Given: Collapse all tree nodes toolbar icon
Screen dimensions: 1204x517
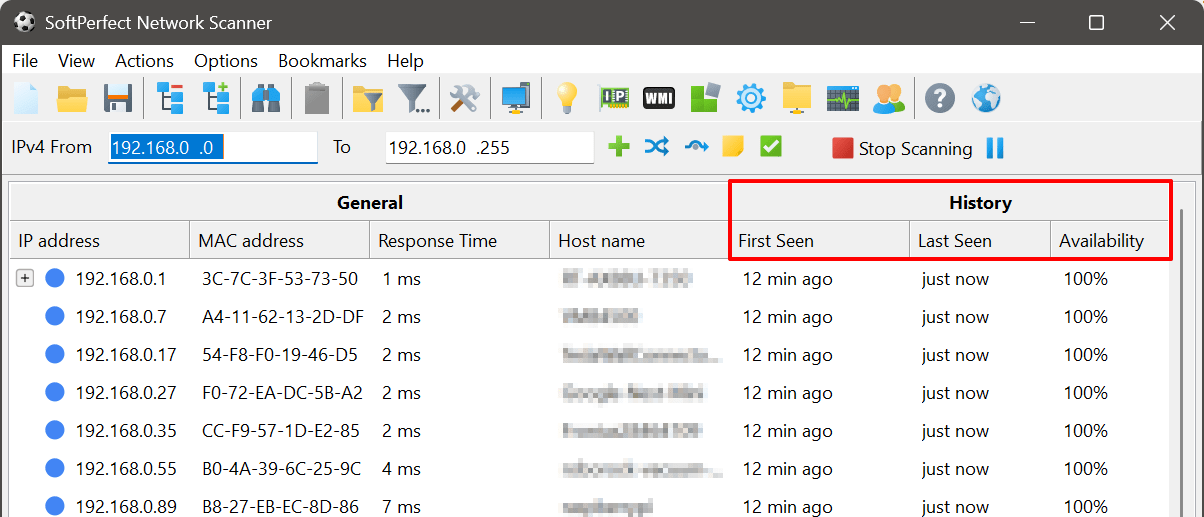Looking at the screenshot, I should click(x=171, y=98).
